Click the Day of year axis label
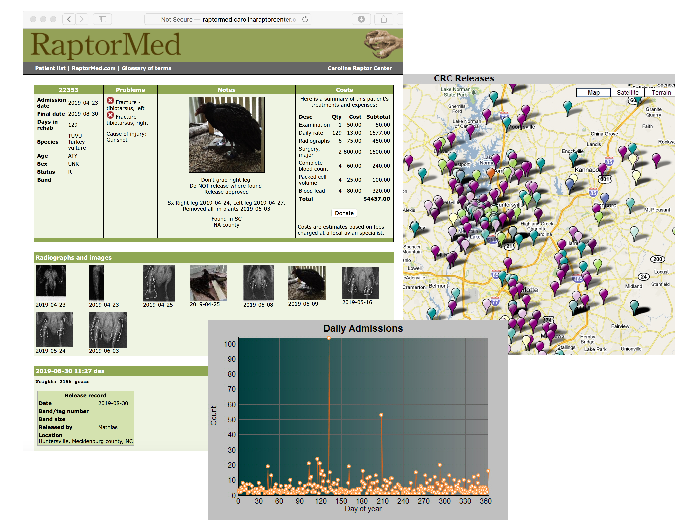The image size is (684, 524). coord(363,509)
